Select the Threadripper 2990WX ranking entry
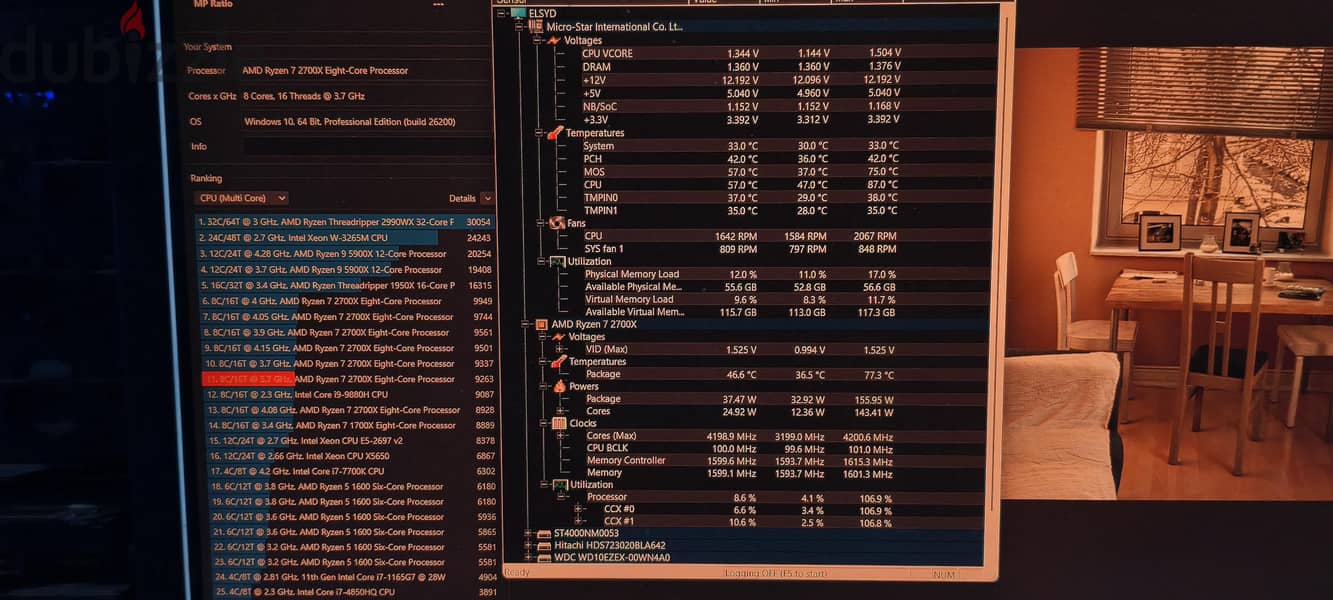The height and width of the screenshot is (600, 1333). click(345, 222)
